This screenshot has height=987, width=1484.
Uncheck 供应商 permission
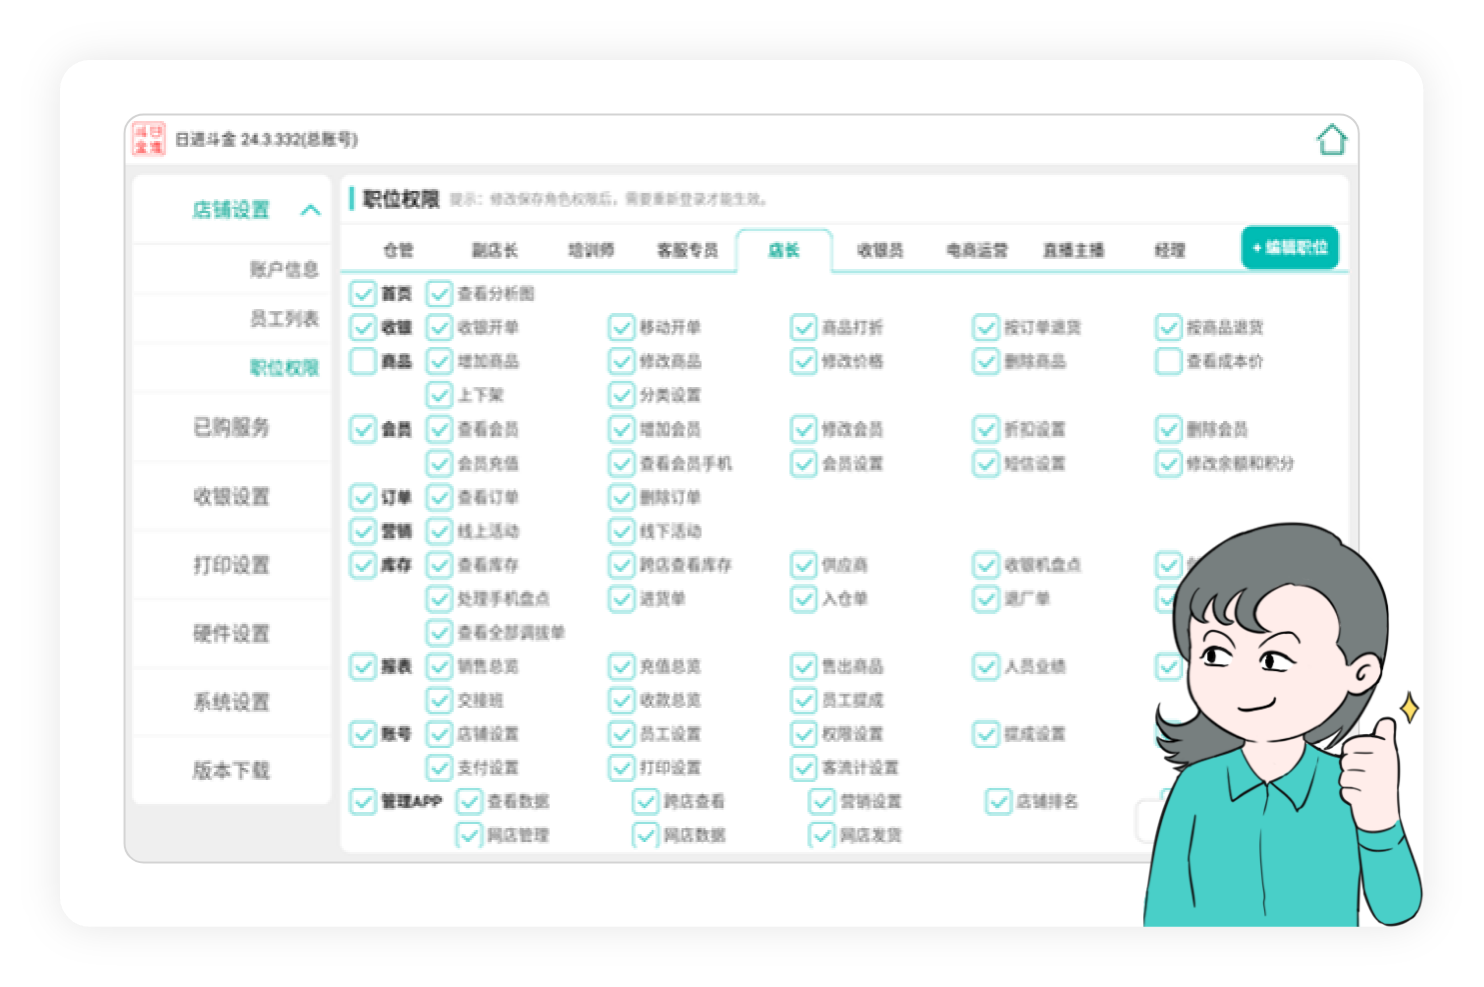point(804,566)
